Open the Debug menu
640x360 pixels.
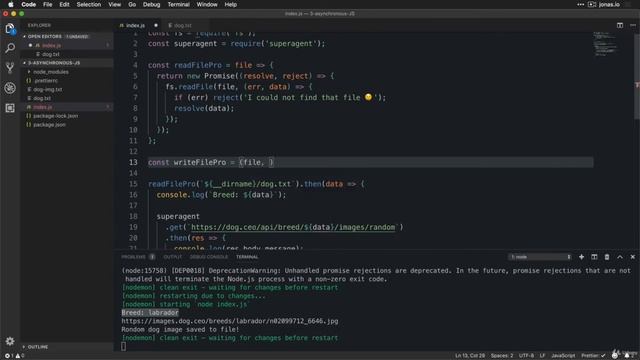pyautogui.click(x=151, y=4)
